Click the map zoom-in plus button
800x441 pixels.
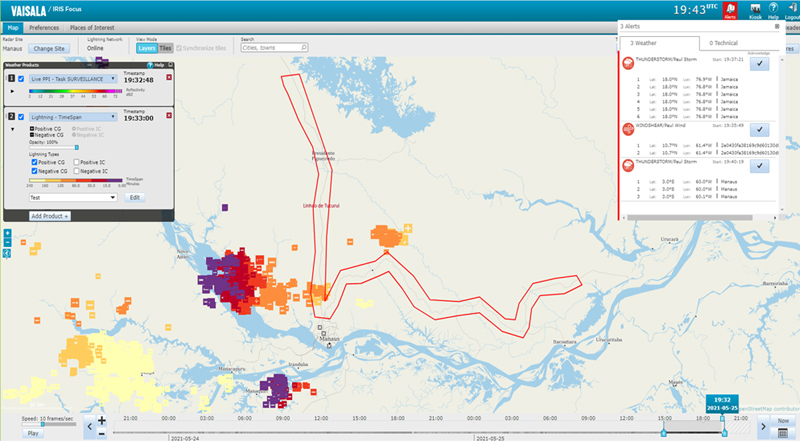pyautogui.click(x=7, y=234)
